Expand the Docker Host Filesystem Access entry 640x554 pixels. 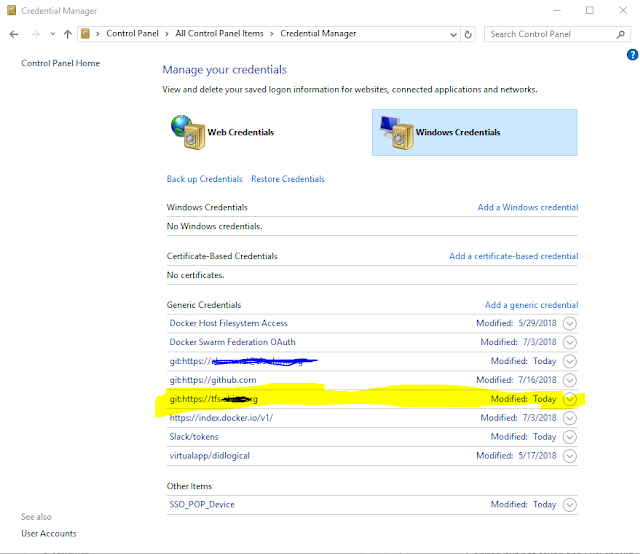[569, 323]
